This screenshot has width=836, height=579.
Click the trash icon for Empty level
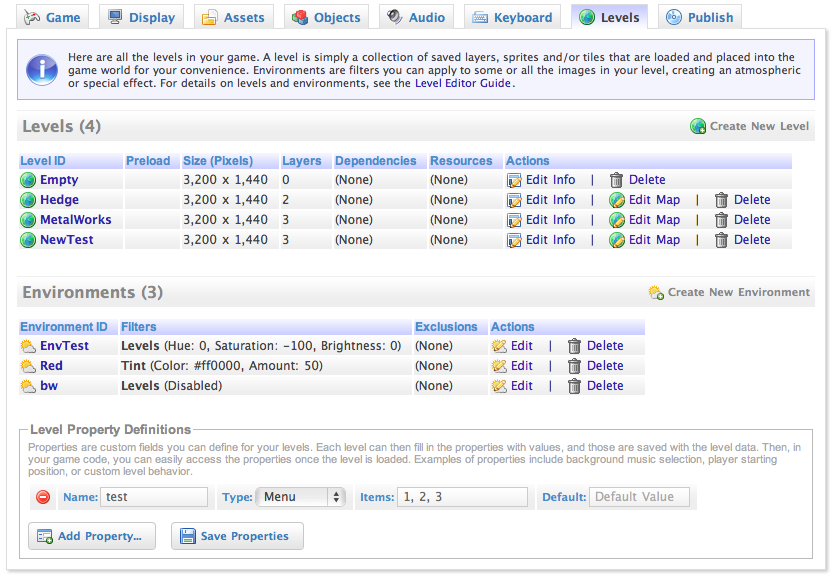[617, 180]
